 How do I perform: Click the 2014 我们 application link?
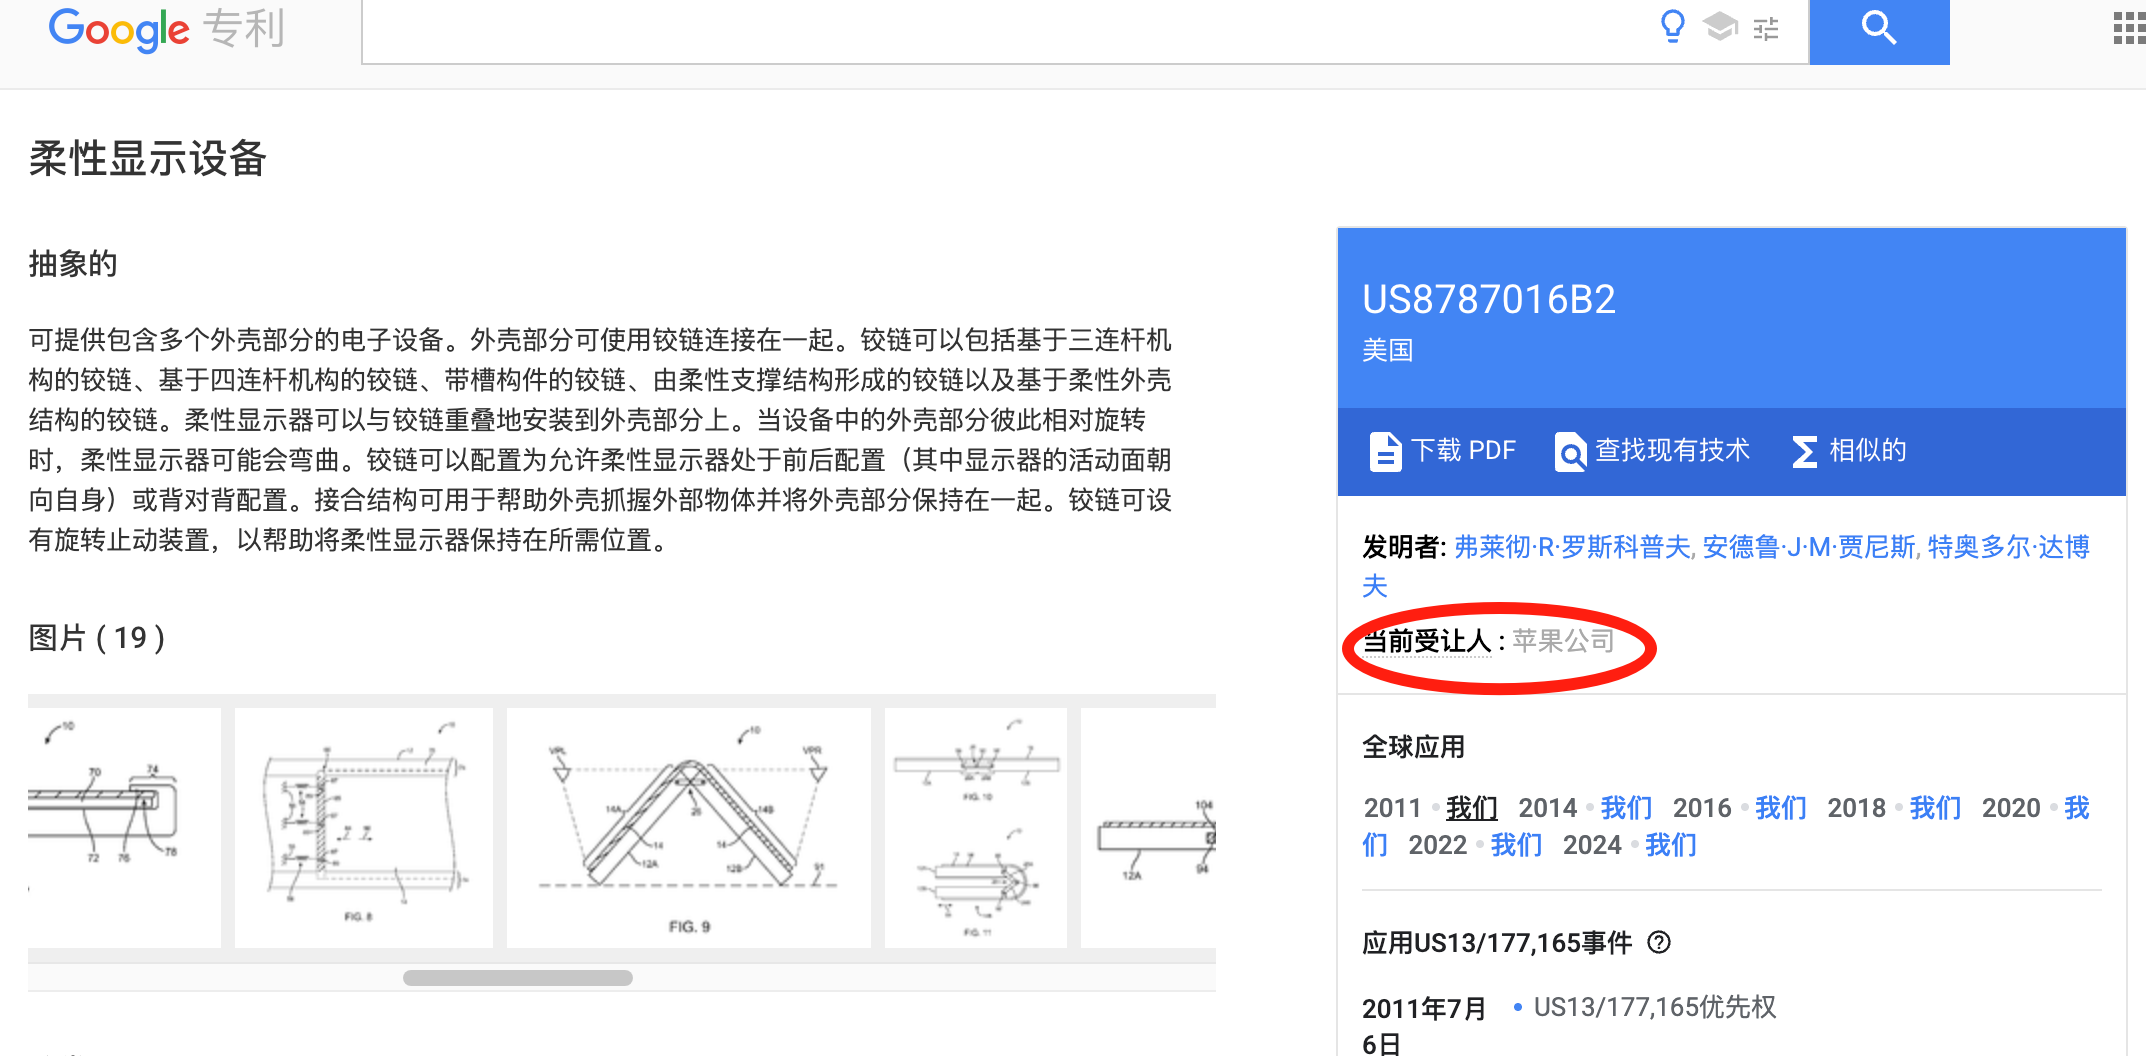(x=1625, y=808)
